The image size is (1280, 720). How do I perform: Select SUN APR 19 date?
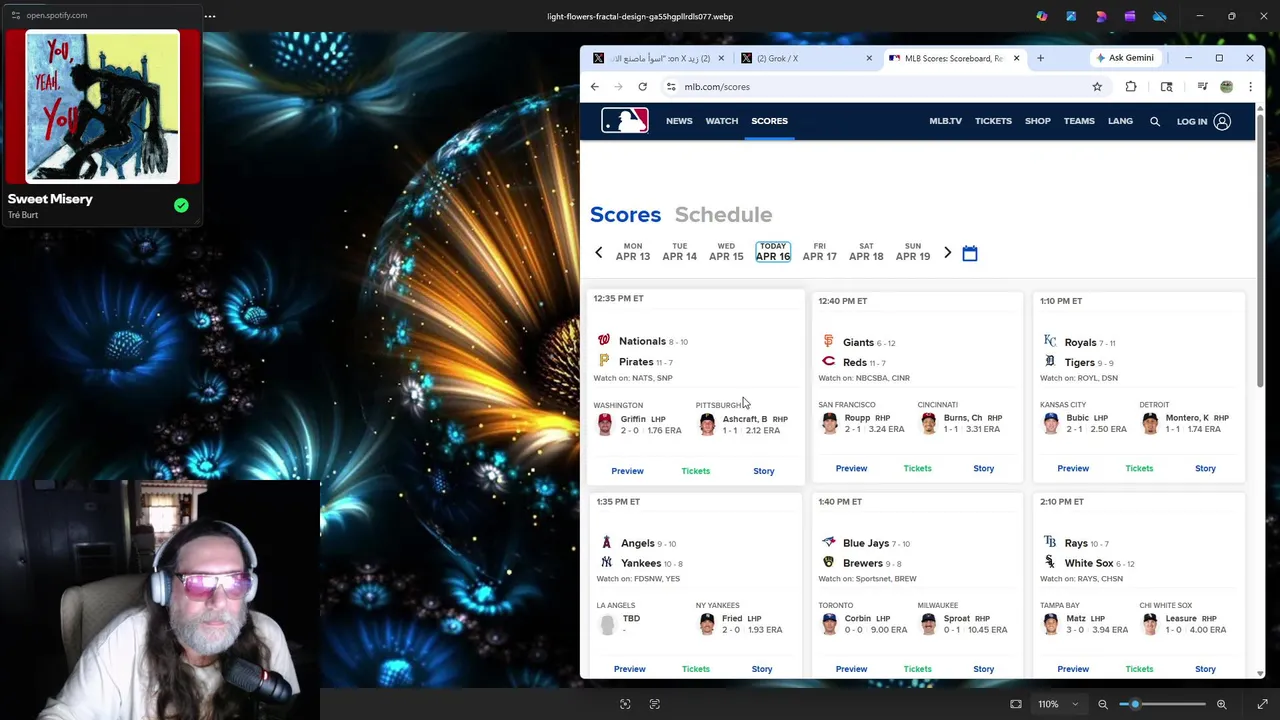pyautogui.click(x=913, y=251)
